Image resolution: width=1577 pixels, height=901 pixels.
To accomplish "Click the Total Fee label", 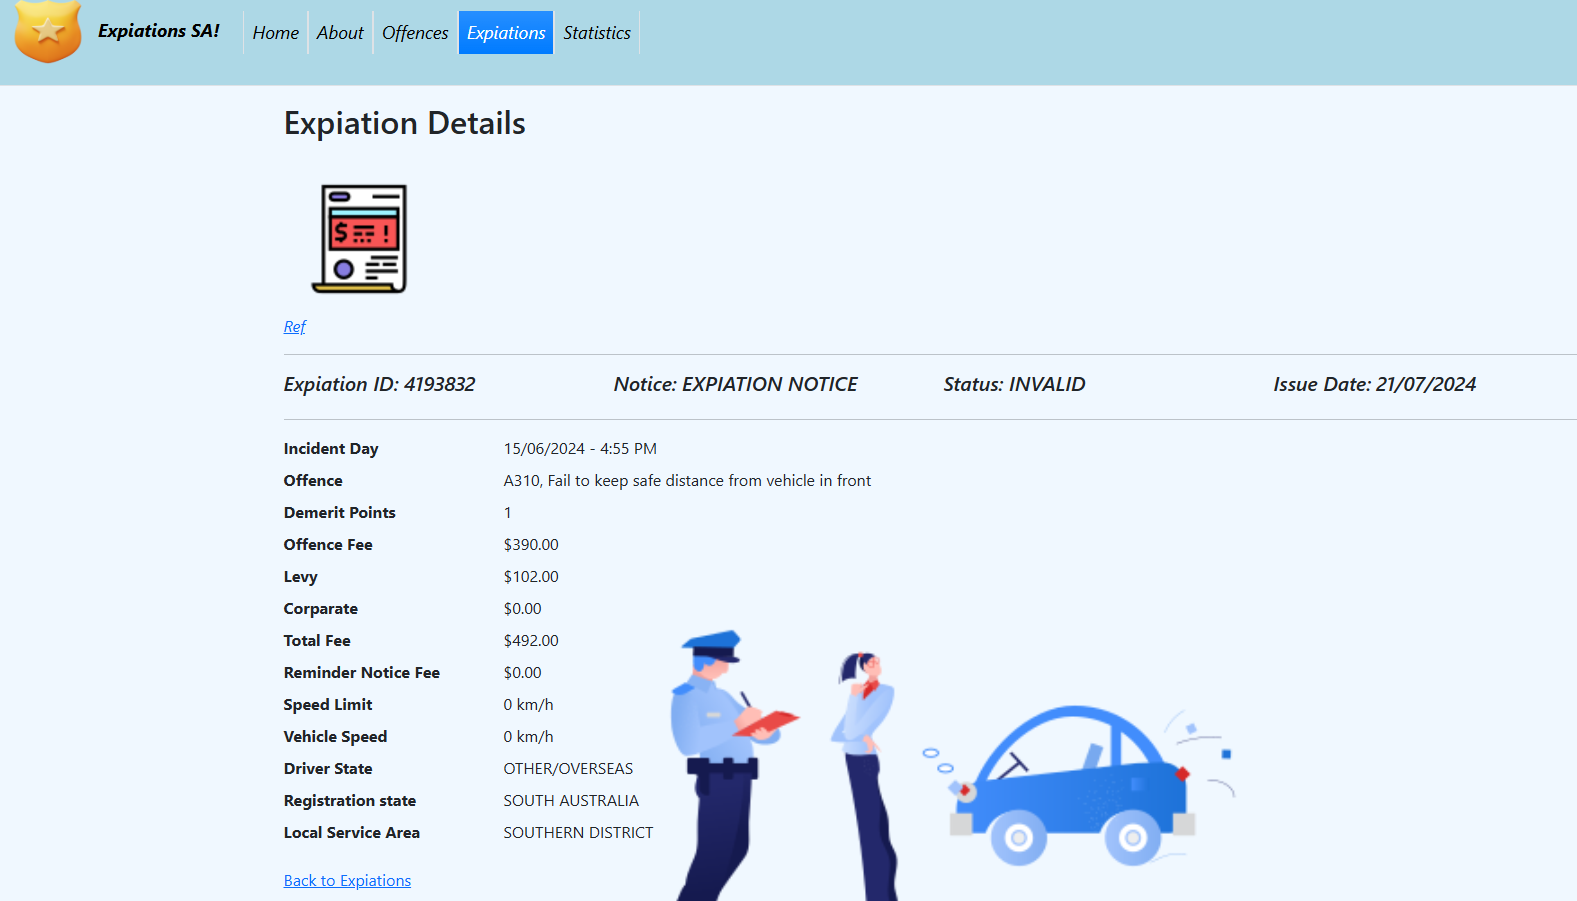I will [317, 641].
